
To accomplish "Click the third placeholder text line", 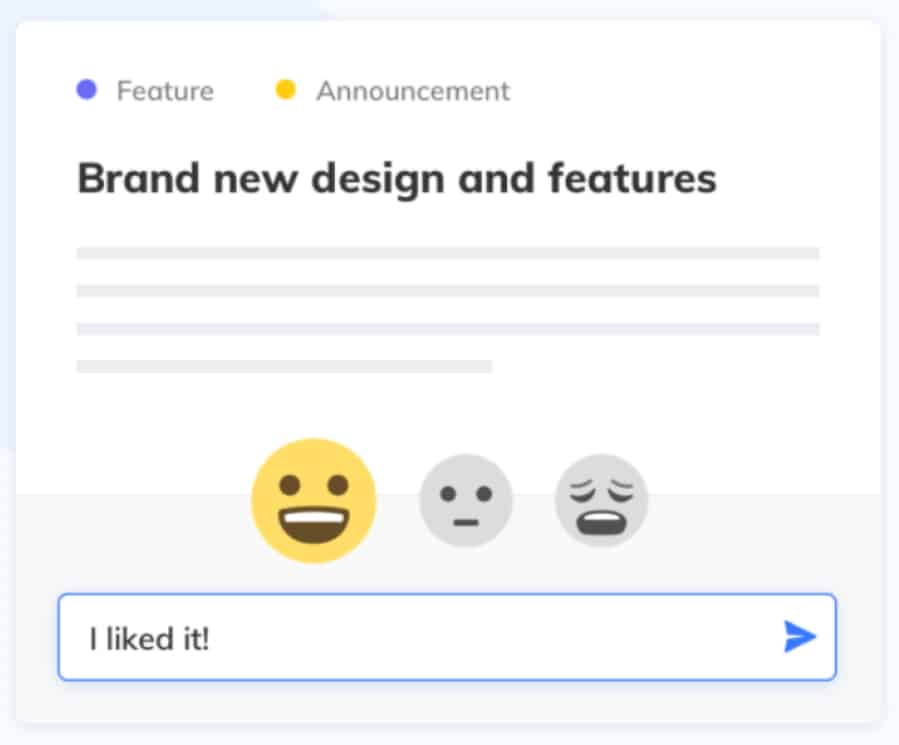I will (448, 329).
